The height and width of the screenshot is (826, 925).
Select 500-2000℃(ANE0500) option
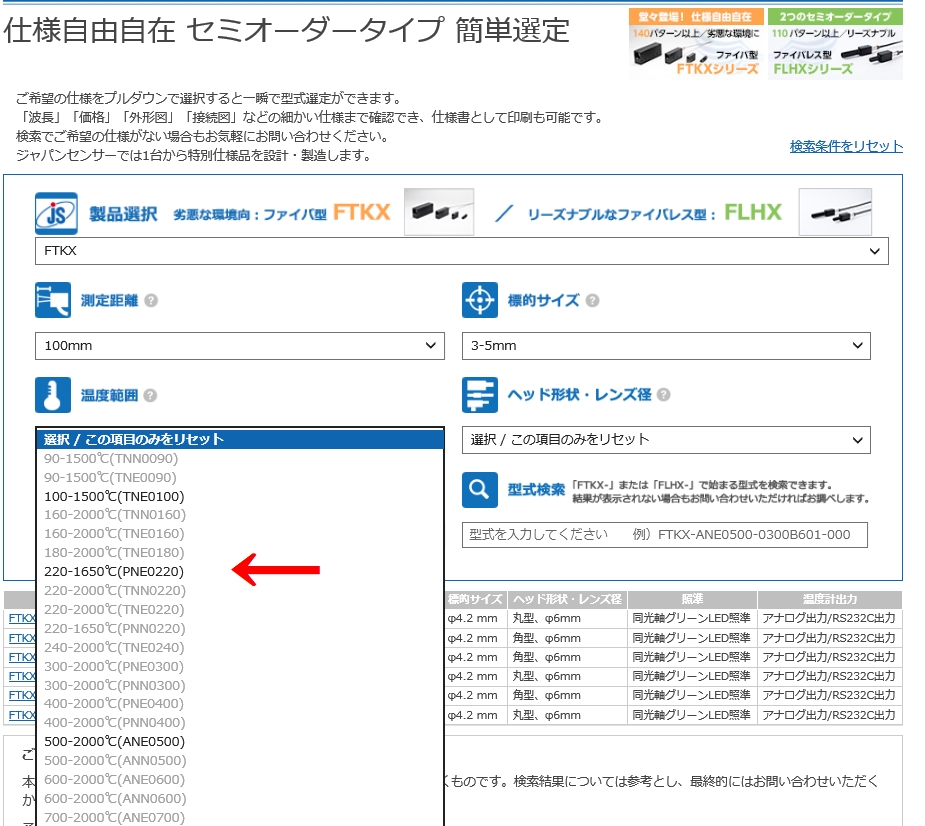tap(240, 741)
